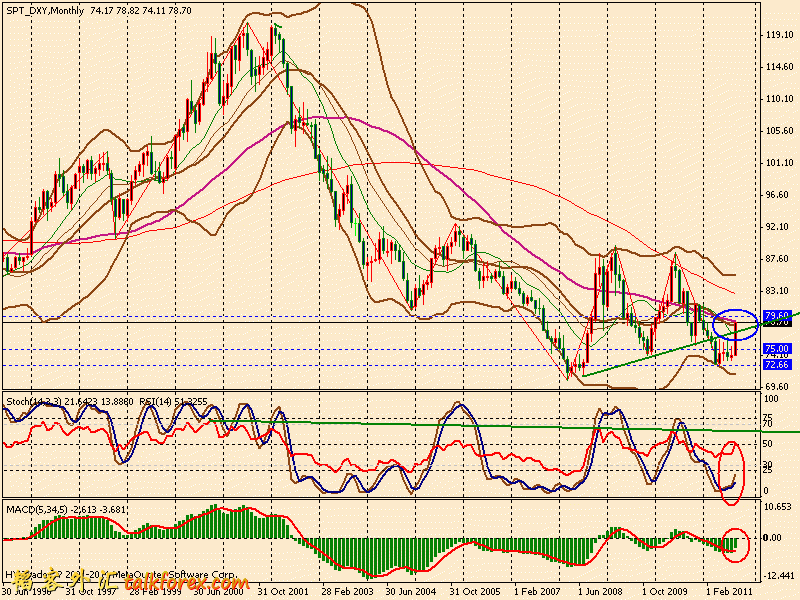Select the 0 level on oscillator scale
The image size is (800, 600).
tap(766, 491)
